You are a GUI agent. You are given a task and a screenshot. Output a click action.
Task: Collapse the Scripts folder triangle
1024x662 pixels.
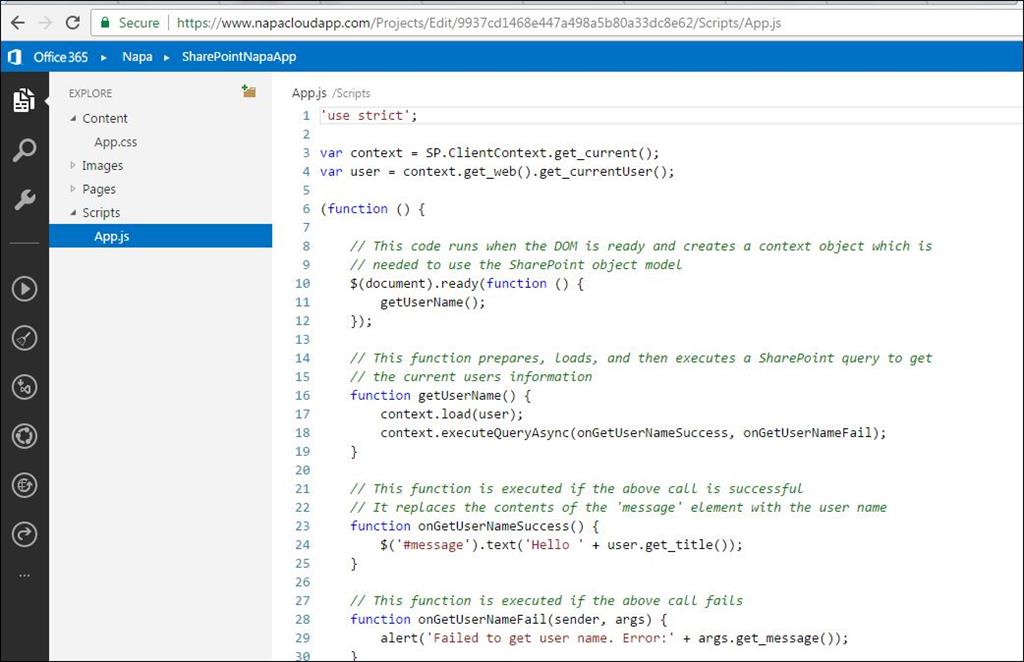point(73,213)
